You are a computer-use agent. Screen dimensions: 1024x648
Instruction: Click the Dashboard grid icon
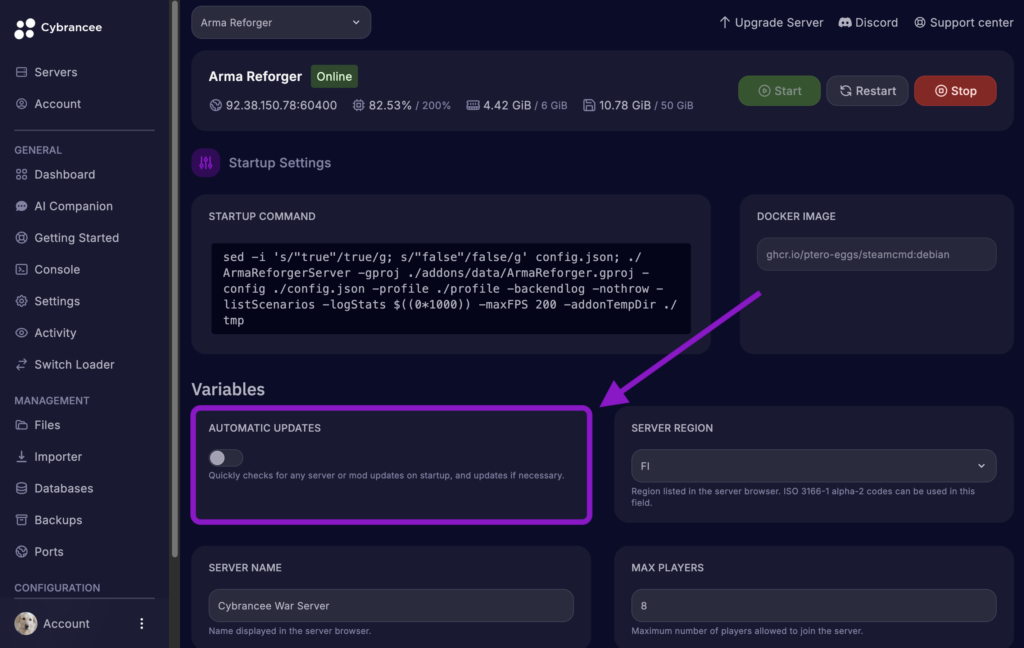(22, 174)
